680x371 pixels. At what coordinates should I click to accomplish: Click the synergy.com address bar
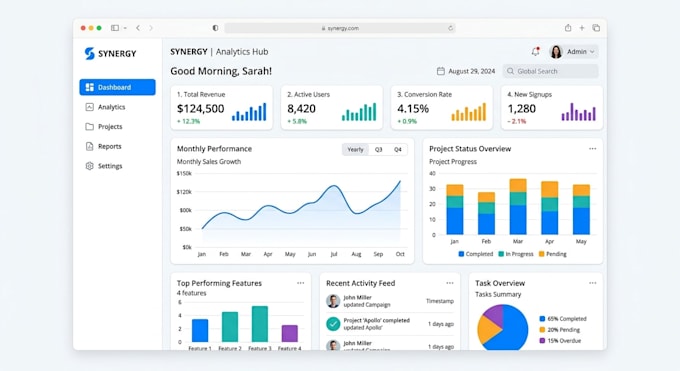click(x=340, y=28)
